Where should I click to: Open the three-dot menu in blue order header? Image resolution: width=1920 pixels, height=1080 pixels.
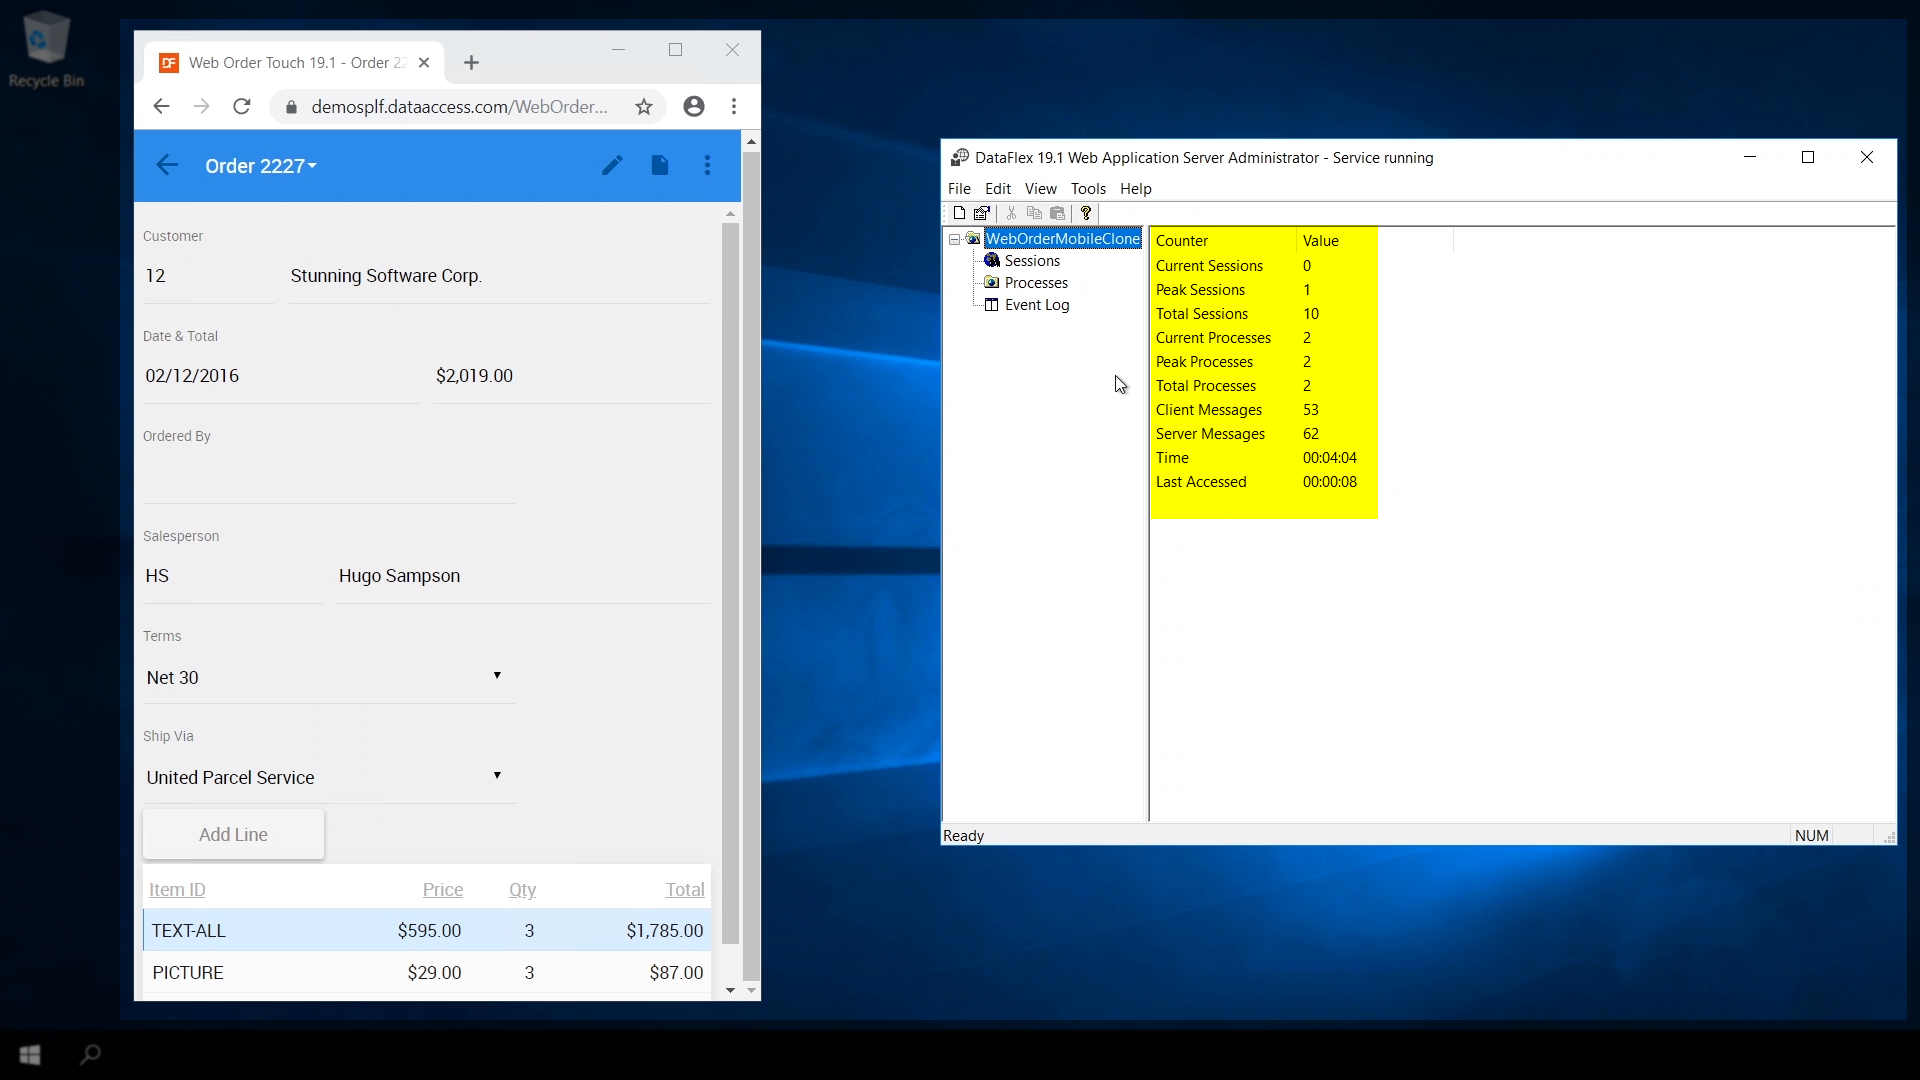tap(708, 166)
